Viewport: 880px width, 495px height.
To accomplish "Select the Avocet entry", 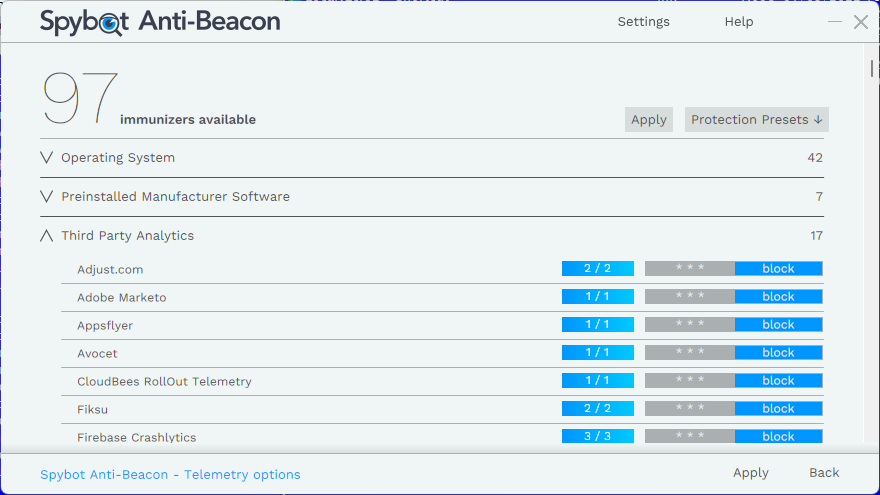I will [97, 354].
